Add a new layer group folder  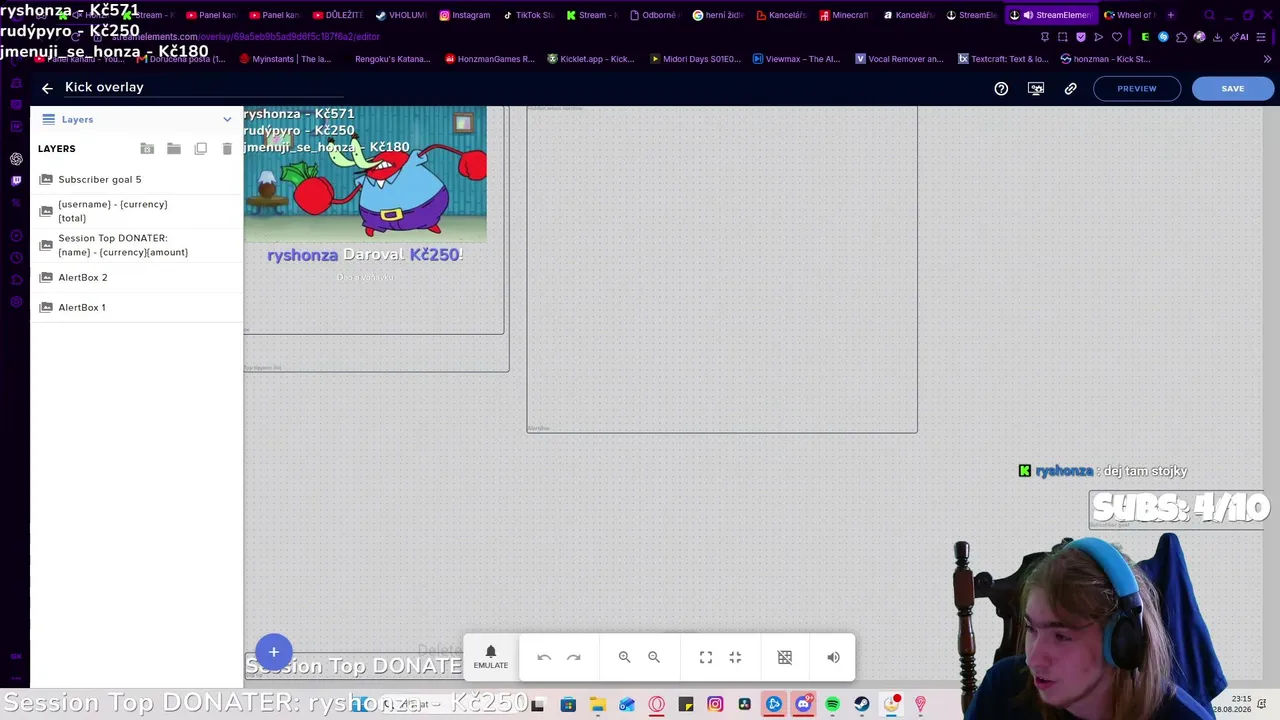point(147,149)
